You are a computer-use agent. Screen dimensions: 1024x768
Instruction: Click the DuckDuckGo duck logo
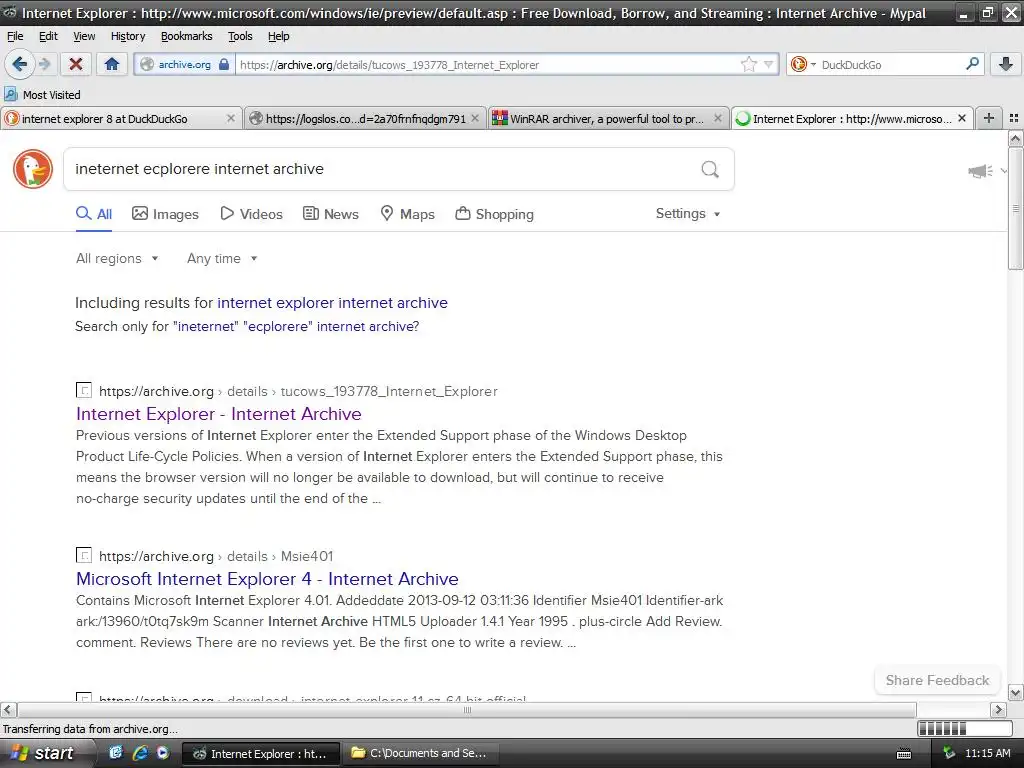click(33, 169)
